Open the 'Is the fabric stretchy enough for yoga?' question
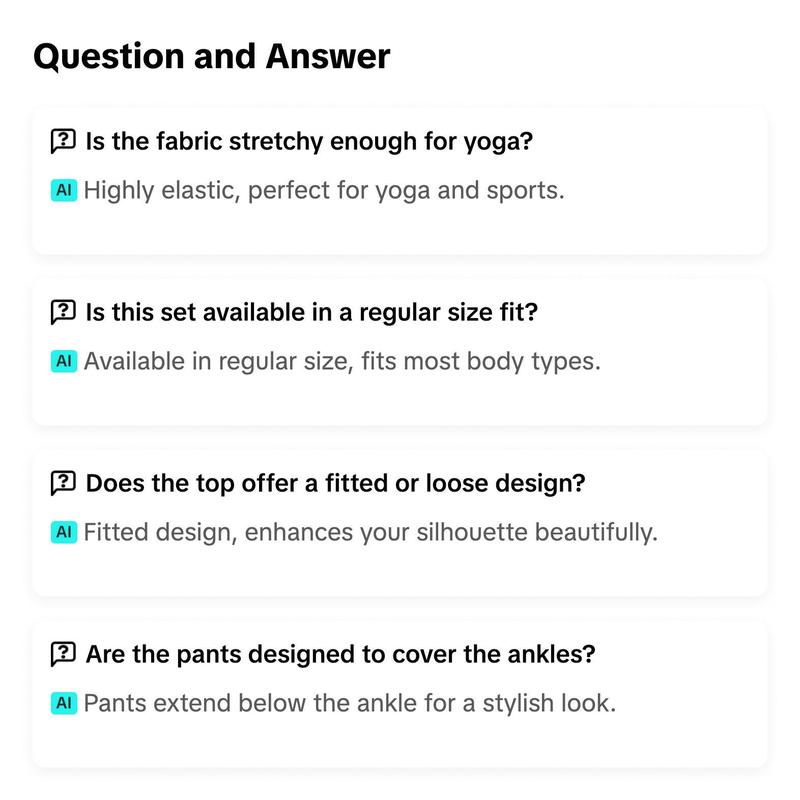Viewport: 800px width, 800px height. tap(309, 141)
